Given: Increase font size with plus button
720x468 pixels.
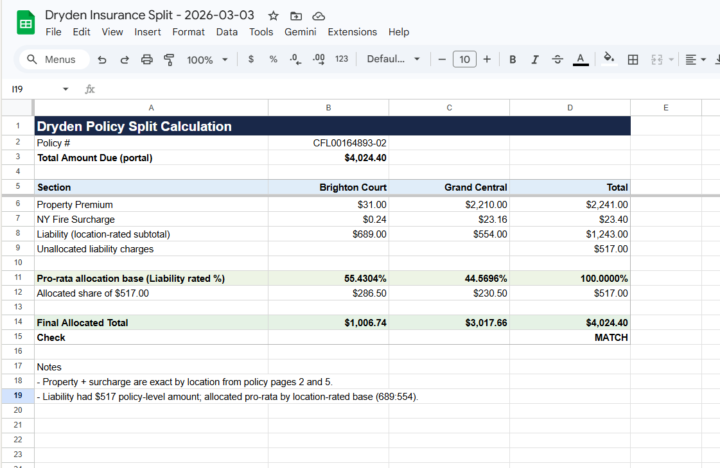Looking at the screenshot, I should (487, 59).
